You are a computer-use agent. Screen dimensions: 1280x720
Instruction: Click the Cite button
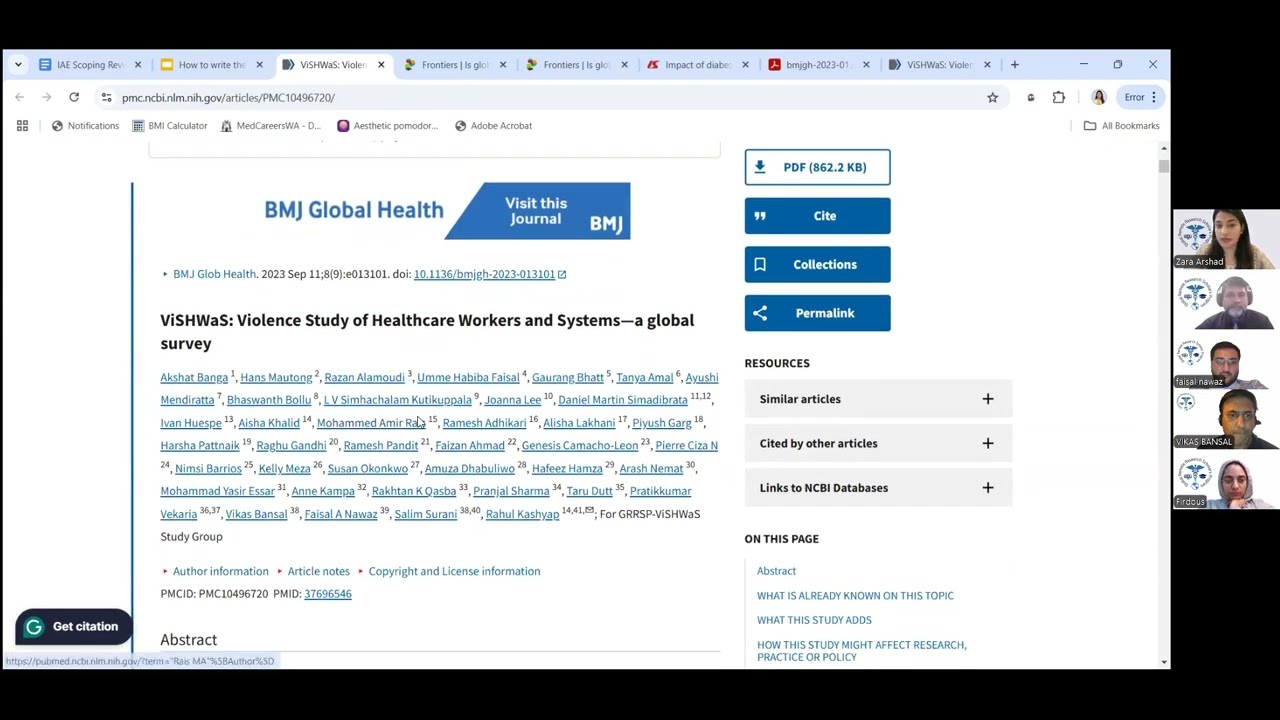pyautogui.click(x=817, y=216)
